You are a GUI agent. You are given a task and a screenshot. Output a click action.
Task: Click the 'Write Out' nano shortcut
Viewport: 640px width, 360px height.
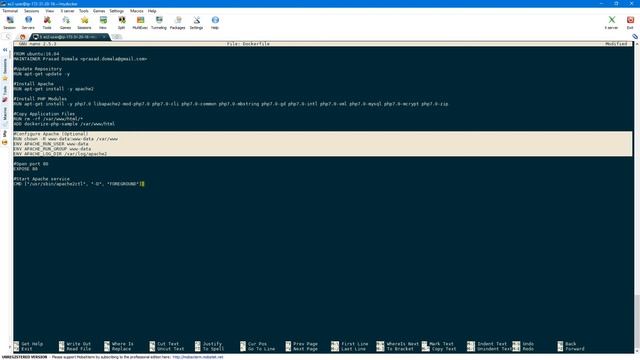[x=75, y=344]
